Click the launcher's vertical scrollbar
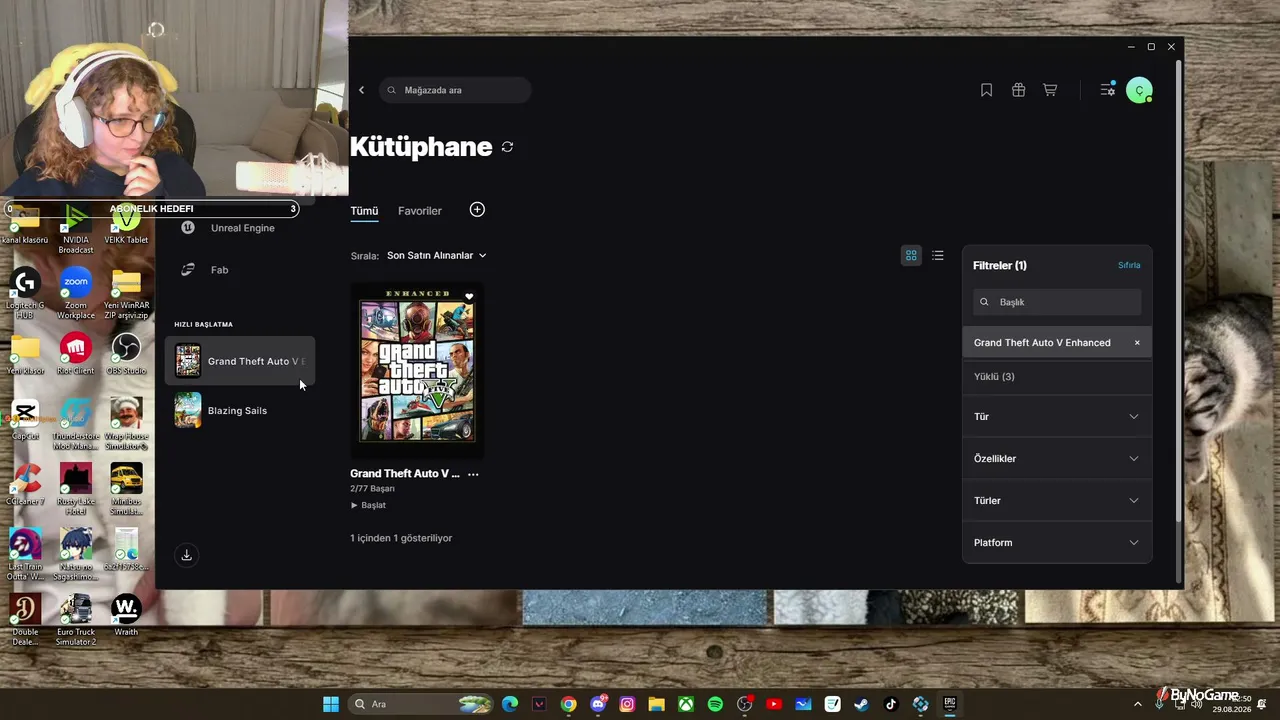 [x=1180, y=290]
